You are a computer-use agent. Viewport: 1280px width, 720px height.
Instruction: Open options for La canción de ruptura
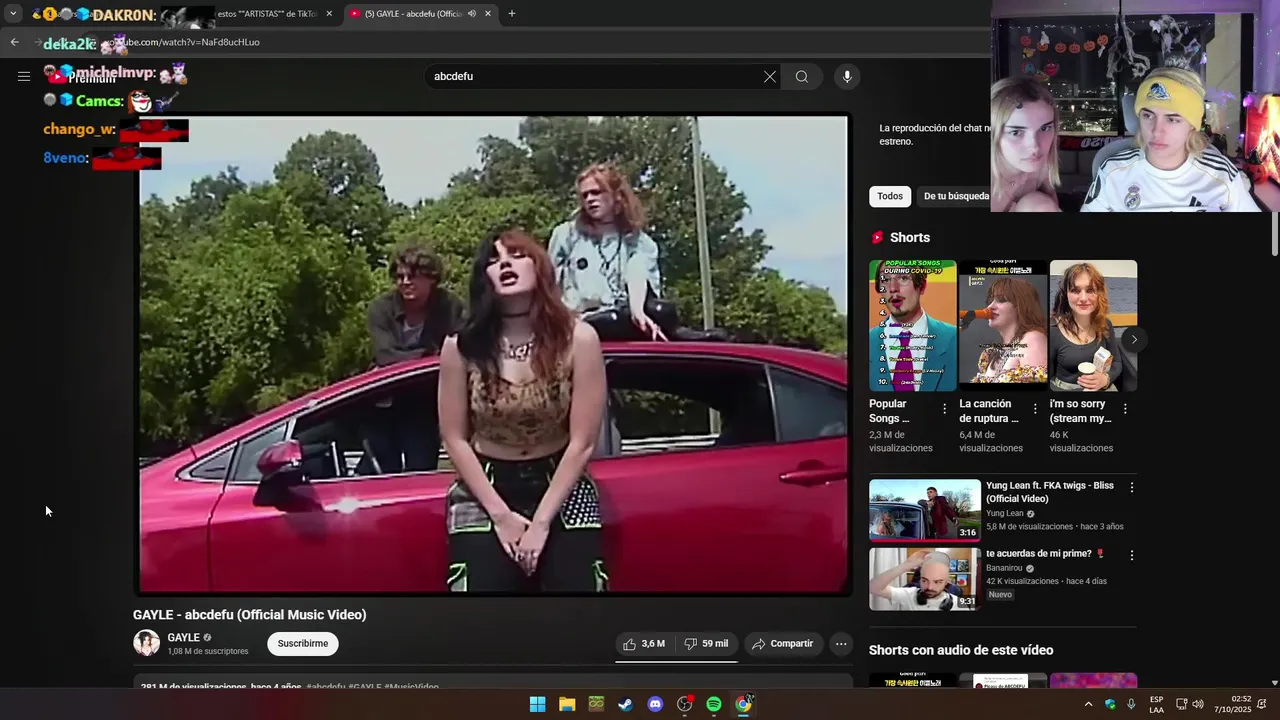coord(1035,409)
